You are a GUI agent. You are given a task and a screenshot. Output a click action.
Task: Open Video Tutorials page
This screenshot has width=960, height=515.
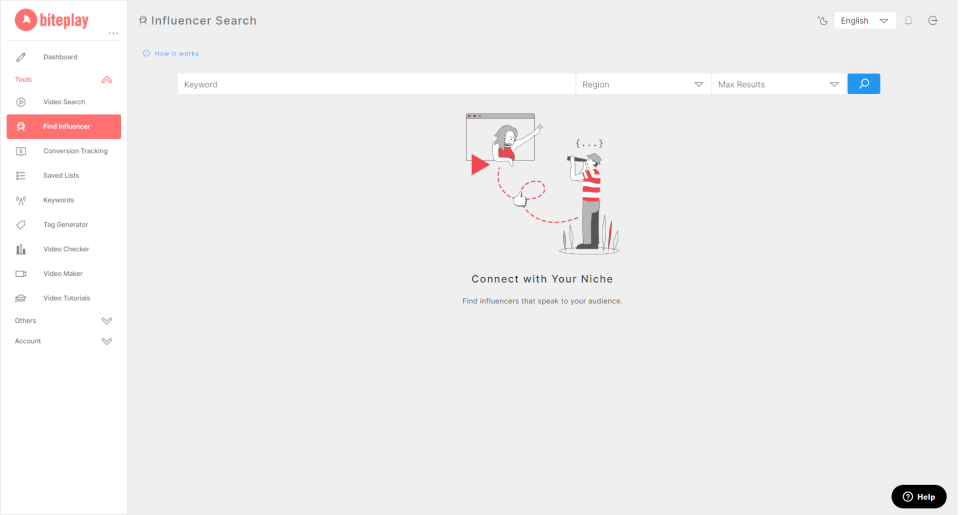[64, 298]
